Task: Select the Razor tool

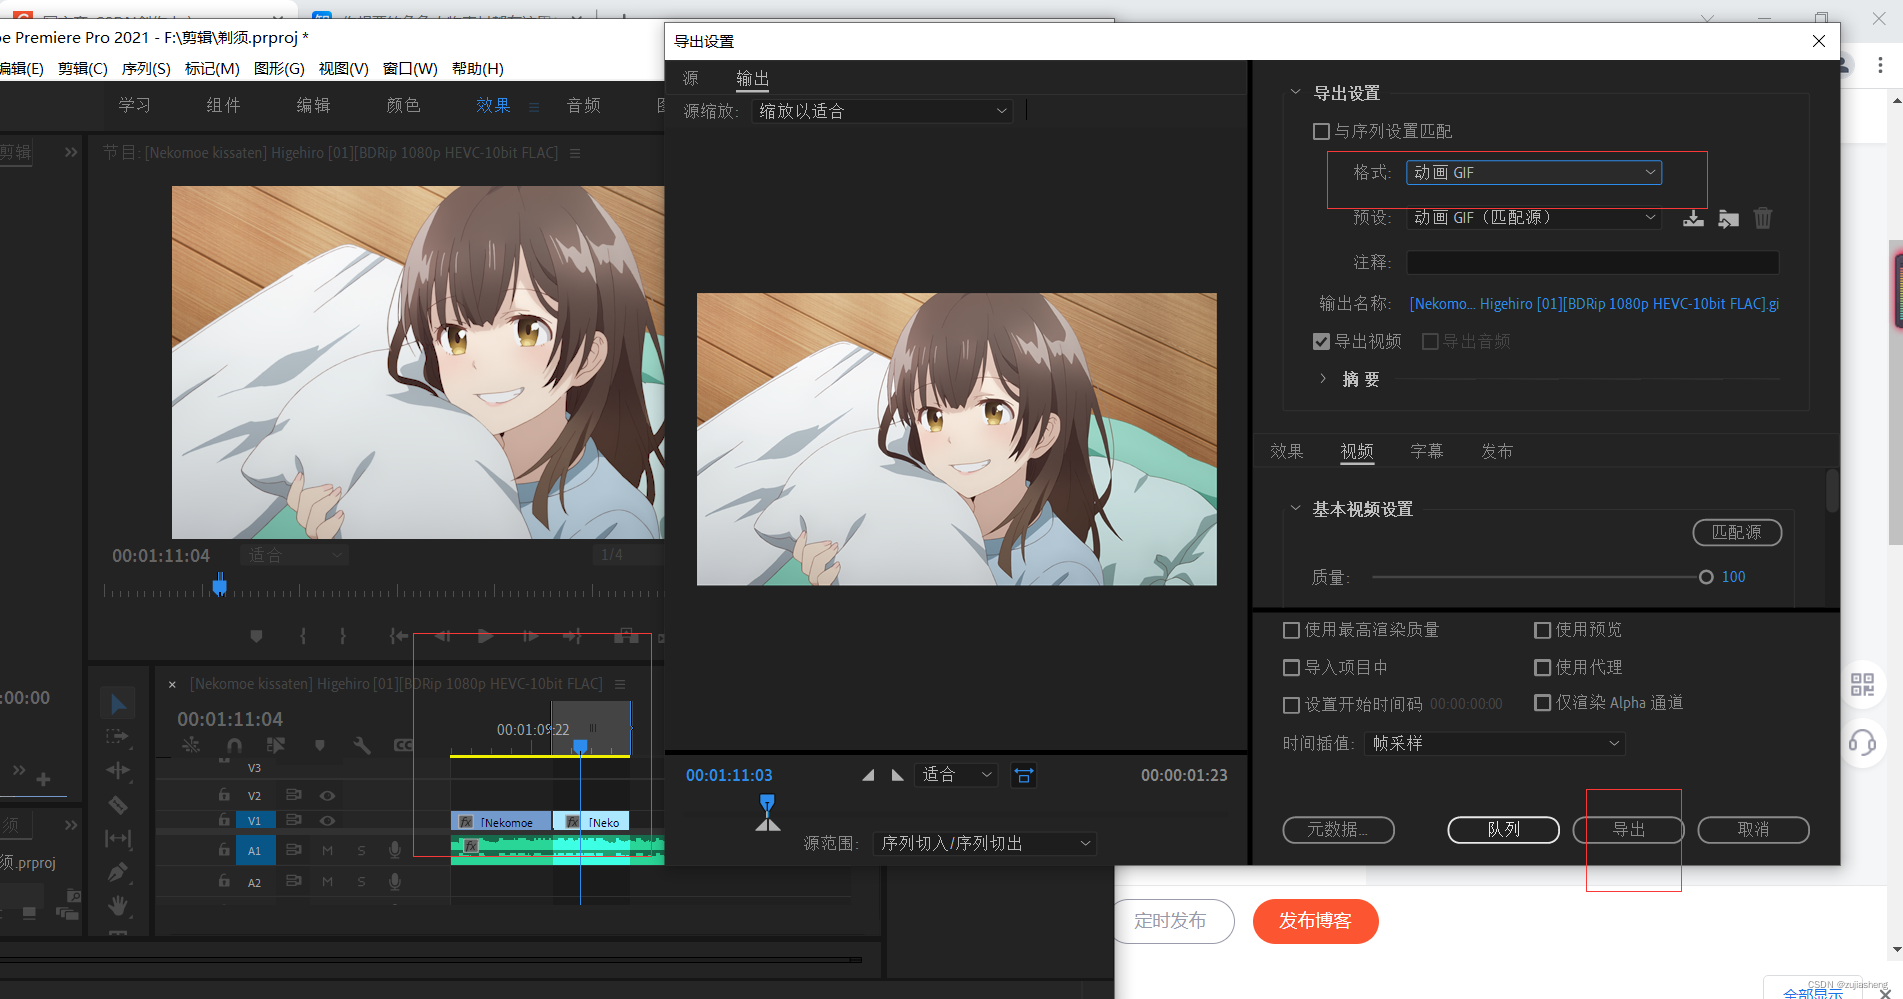Action: (118, 804)
